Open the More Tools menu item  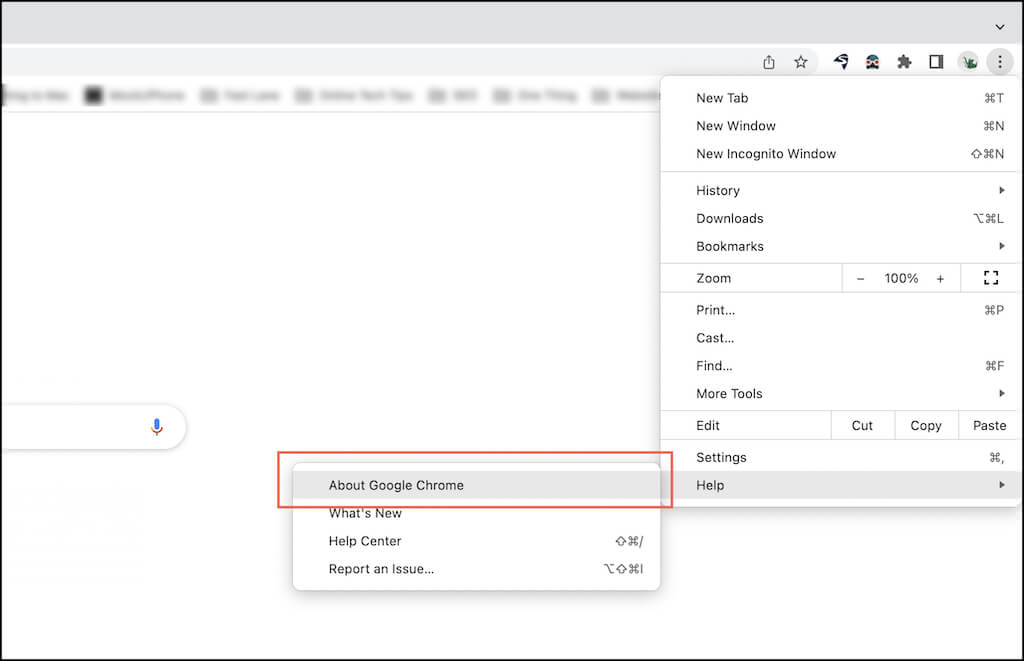pos(840,393)
